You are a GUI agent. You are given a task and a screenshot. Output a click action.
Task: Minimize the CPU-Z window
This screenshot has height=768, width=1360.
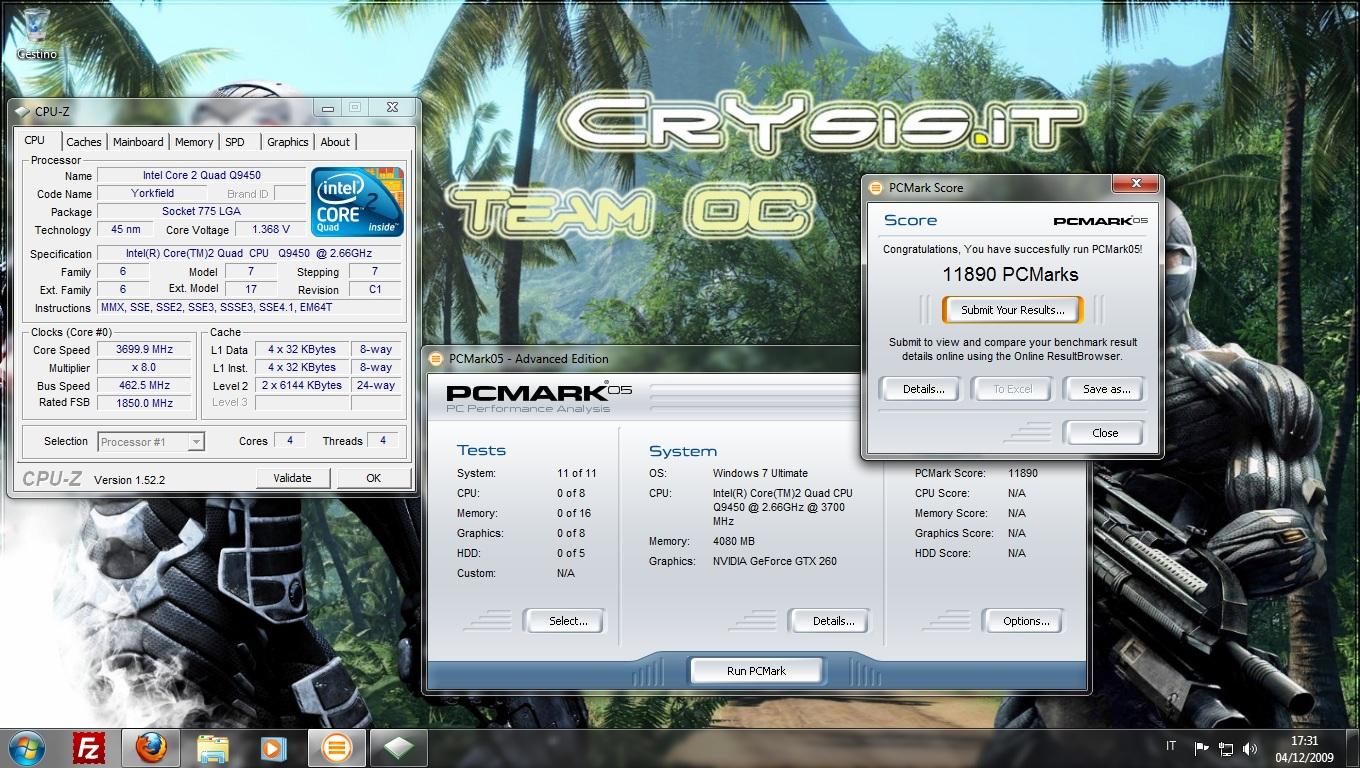(329, 107)
